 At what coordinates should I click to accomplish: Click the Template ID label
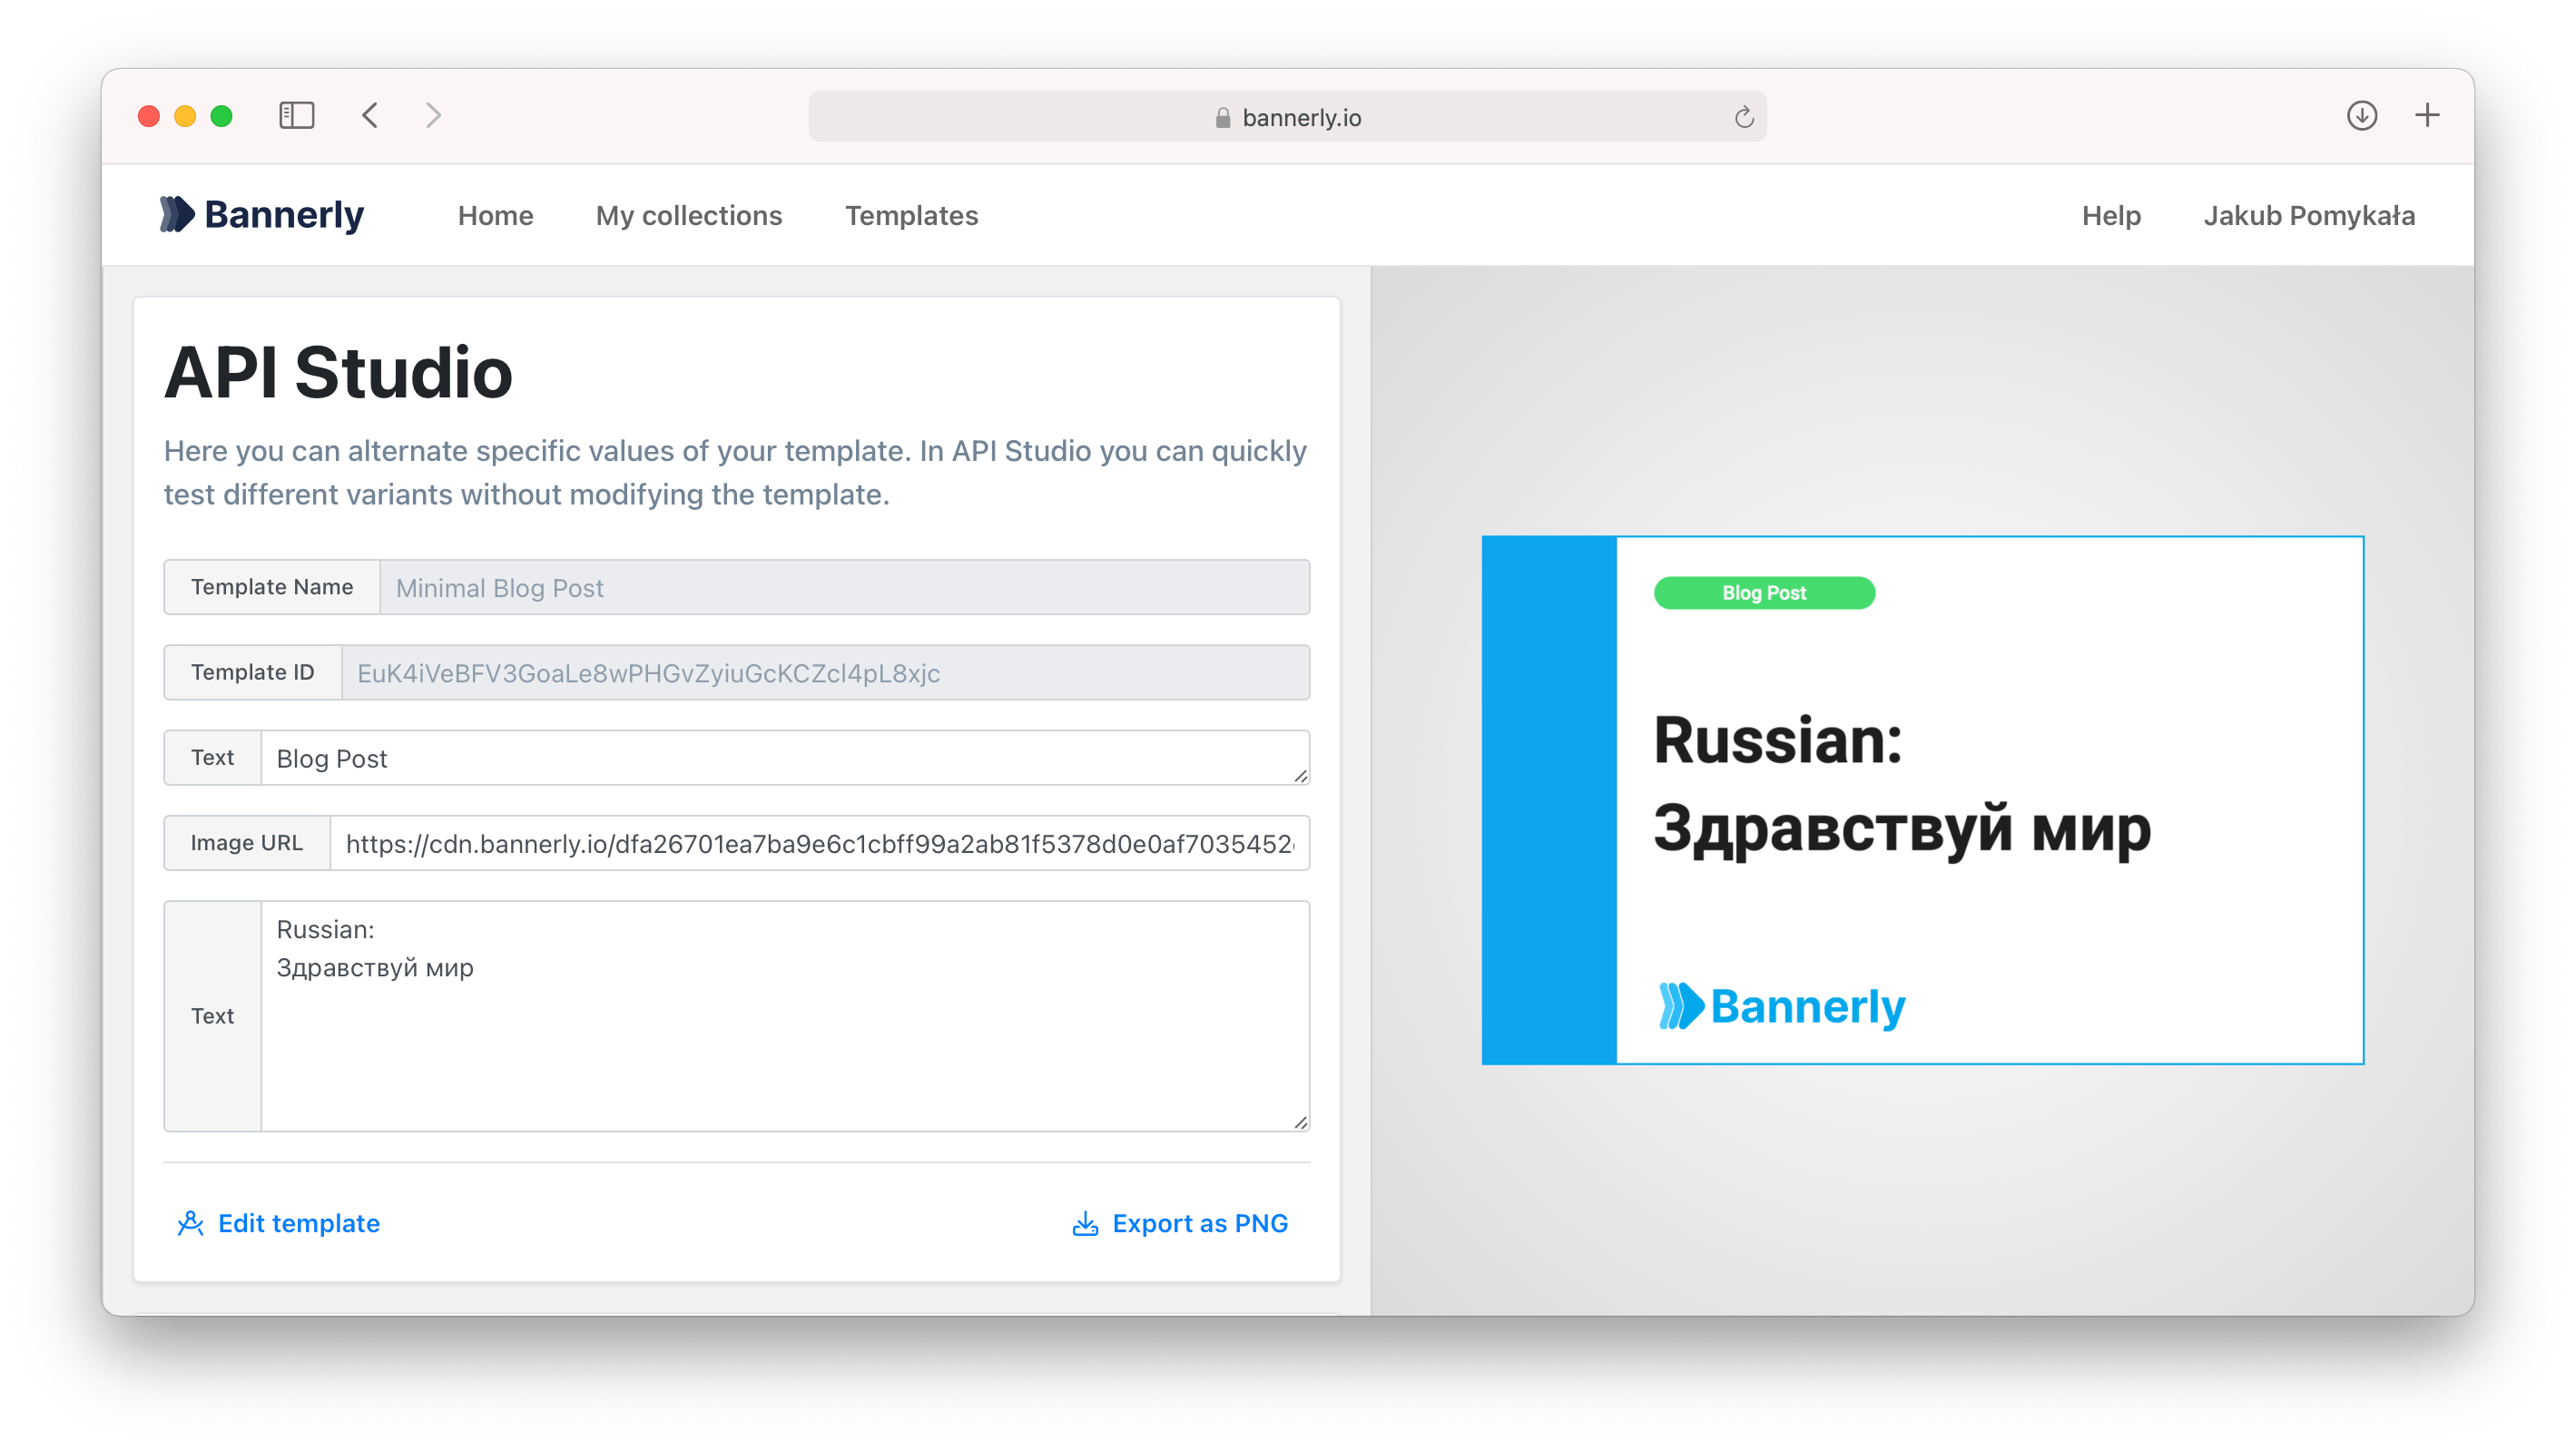click(253, 672)
